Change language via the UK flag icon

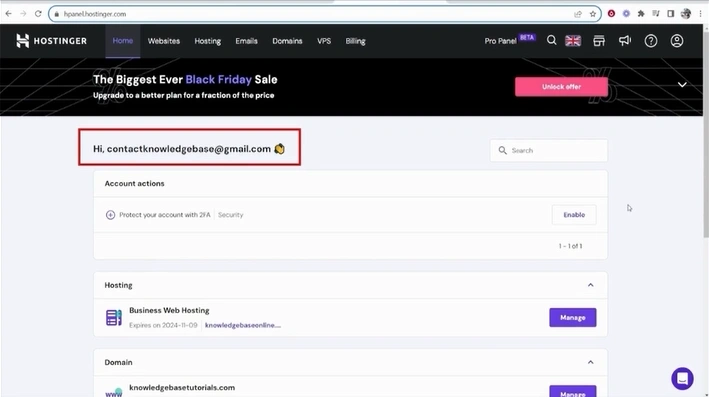(573, 41)
